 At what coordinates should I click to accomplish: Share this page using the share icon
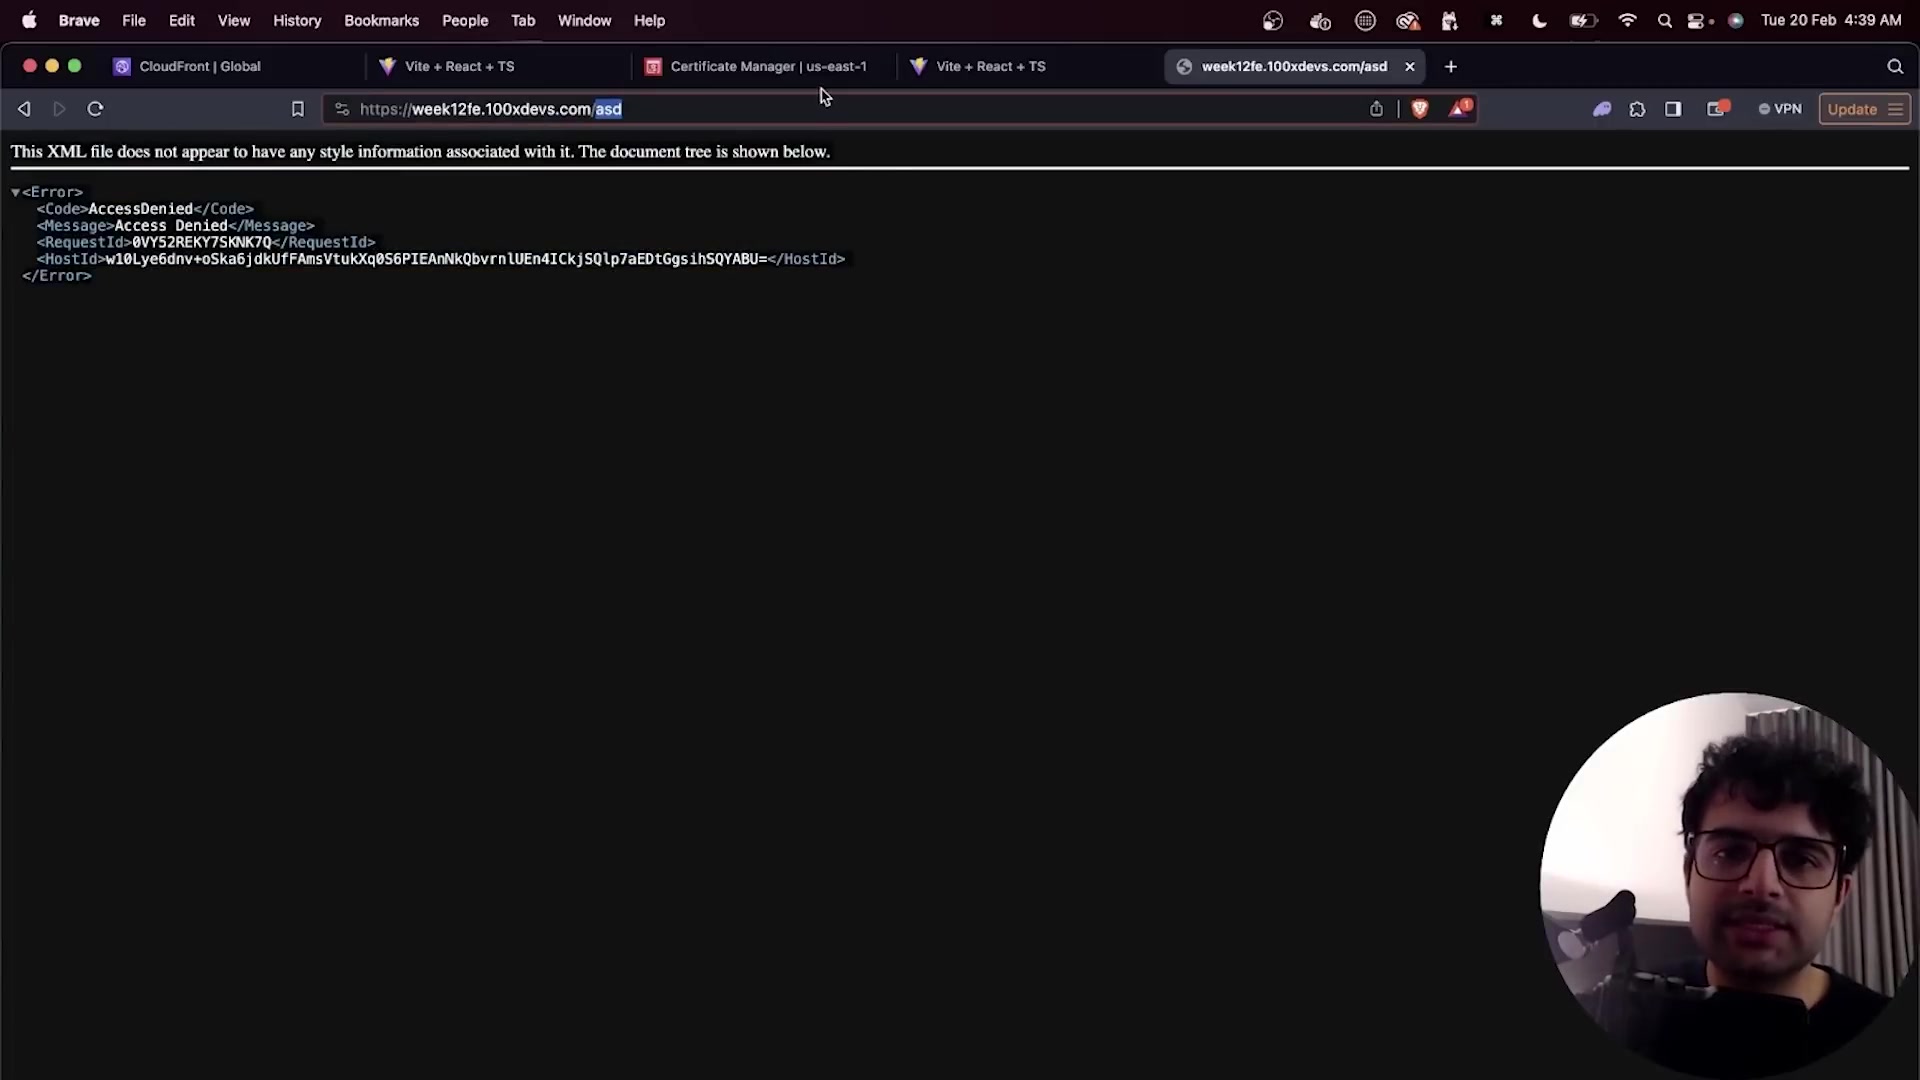(1376, 109)
